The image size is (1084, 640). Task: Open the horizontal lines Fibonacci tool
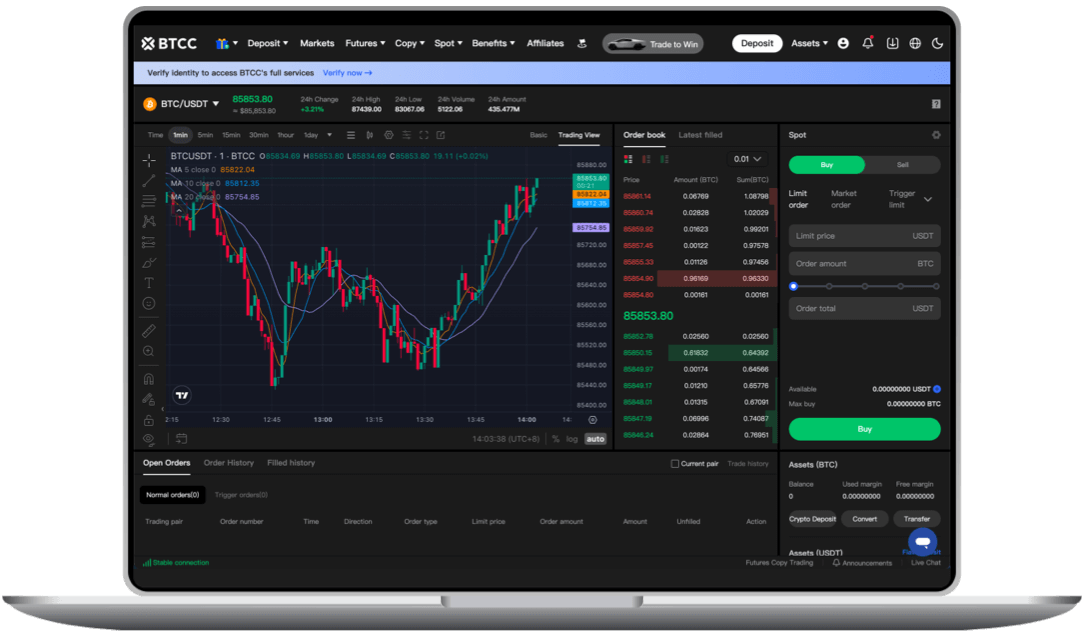pyautogui.click(x=149, y=201)
